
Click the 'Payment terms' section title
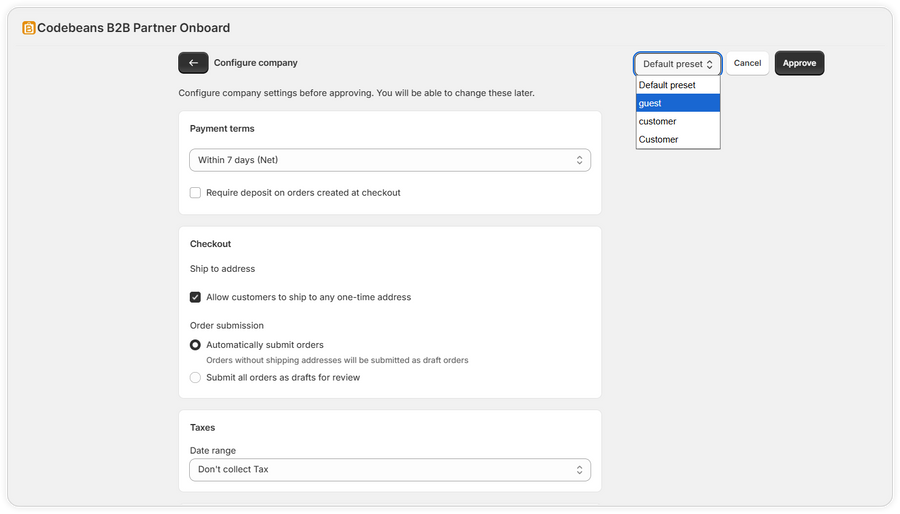(222, 128)
